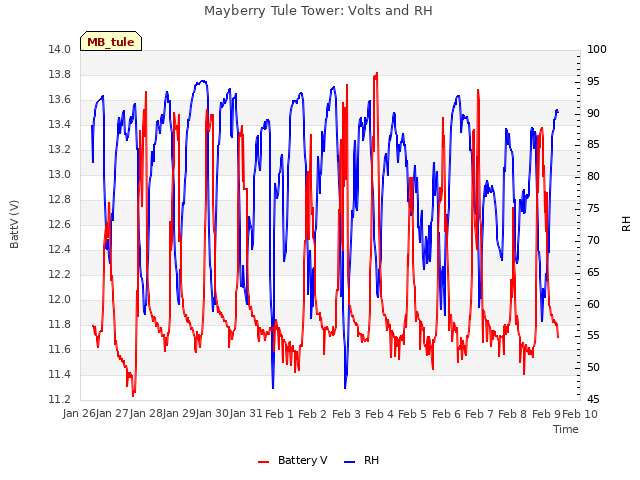Screen dimensions: 640x480
Task: Click the 'Time' x-axis label
Action: 566,429
